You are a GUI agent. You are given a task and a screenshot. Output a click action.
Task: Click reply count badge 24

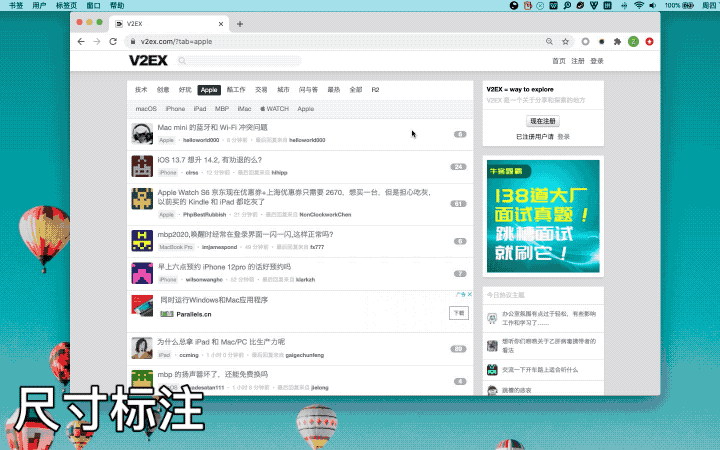458,167
